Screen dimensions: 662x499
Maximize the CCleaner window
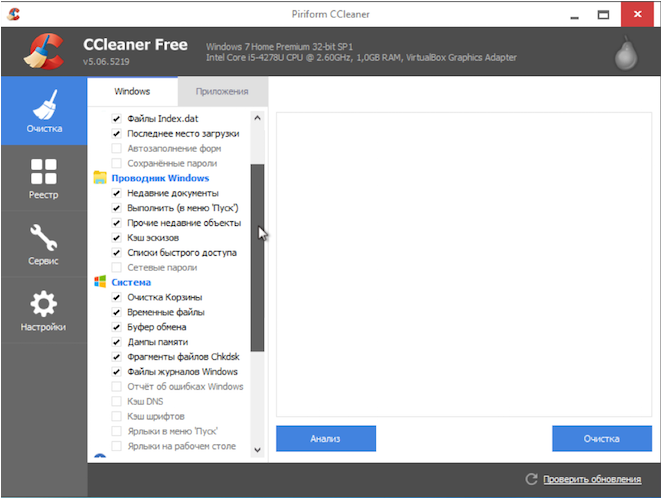(x=603, y=15)
